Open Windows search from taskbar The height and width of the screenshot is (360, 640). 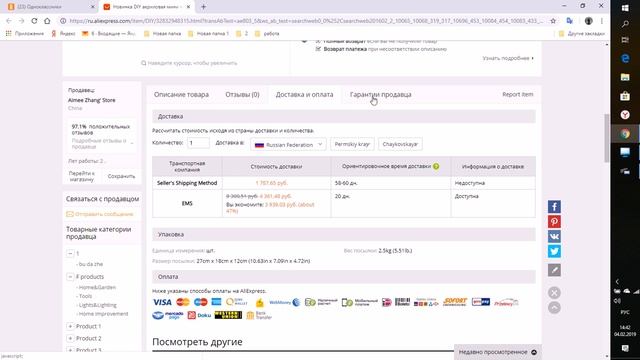point(625,24)
